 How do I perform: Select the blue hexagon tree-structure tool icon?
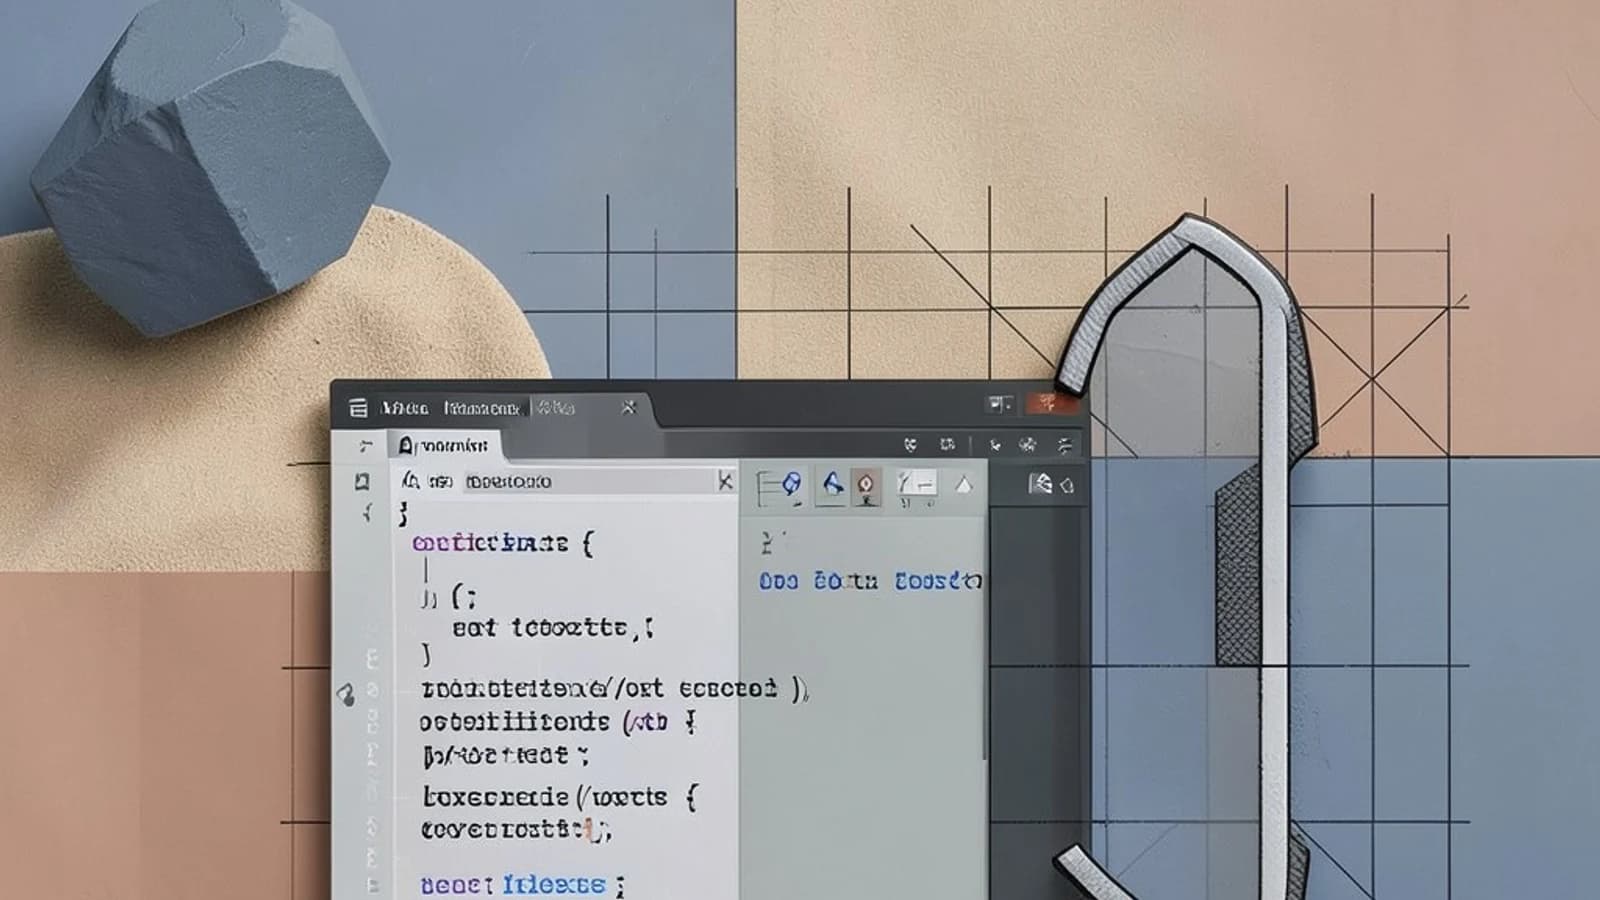780,487
